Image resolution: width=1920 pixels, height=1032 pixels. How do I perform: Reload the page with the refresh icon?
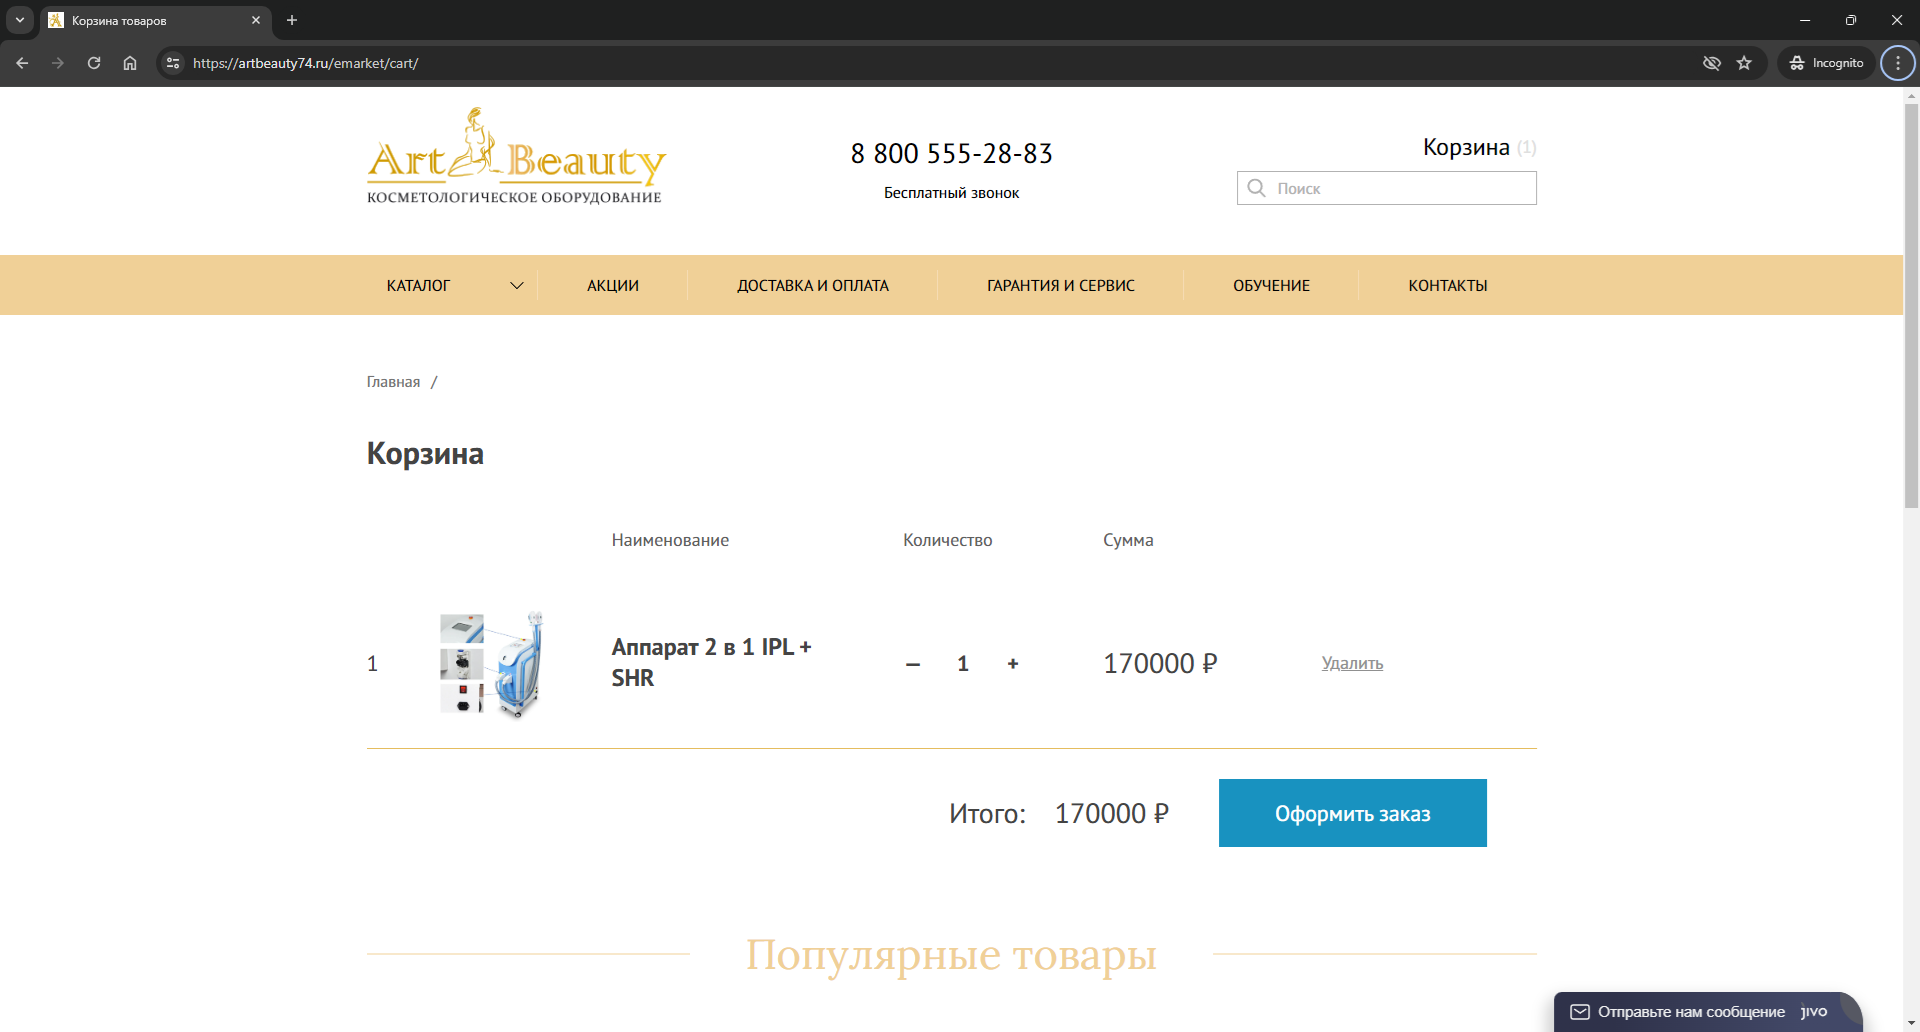click(x=94, y=63)
